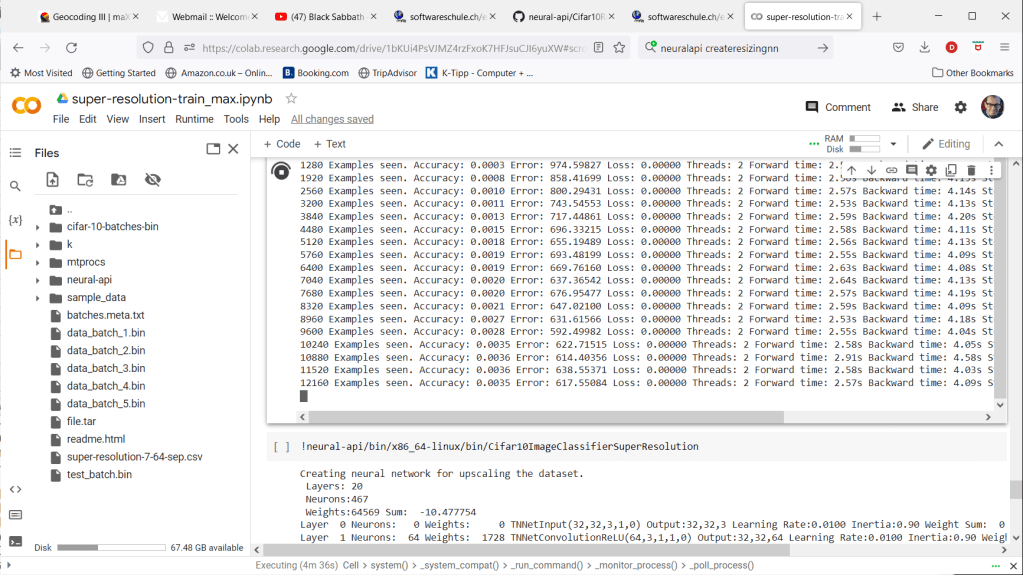Copy link to cell using the link icon
1023x575 pixels.
(x=891, y=171)
